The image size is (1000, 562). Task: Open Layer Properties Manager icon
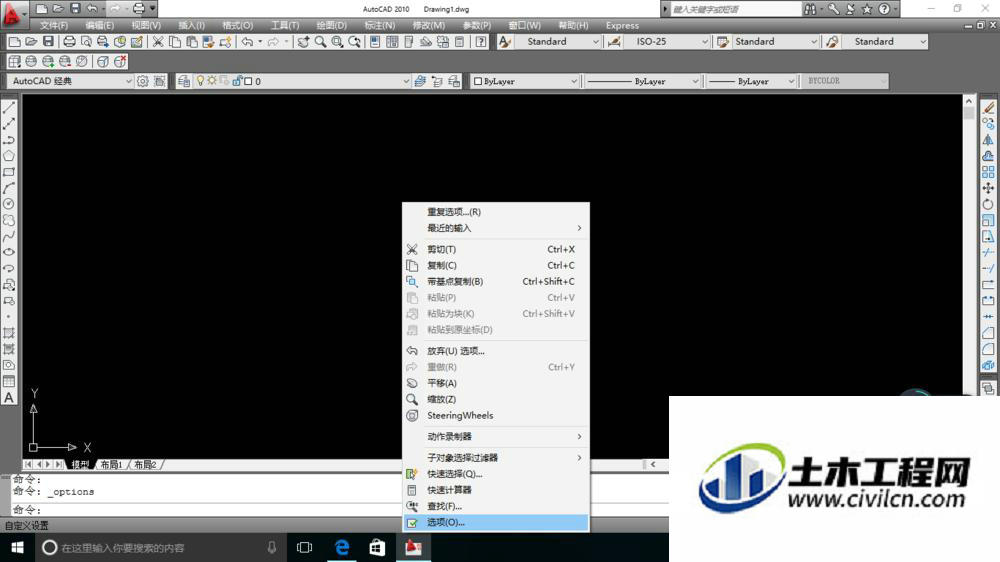pos(184,82)
